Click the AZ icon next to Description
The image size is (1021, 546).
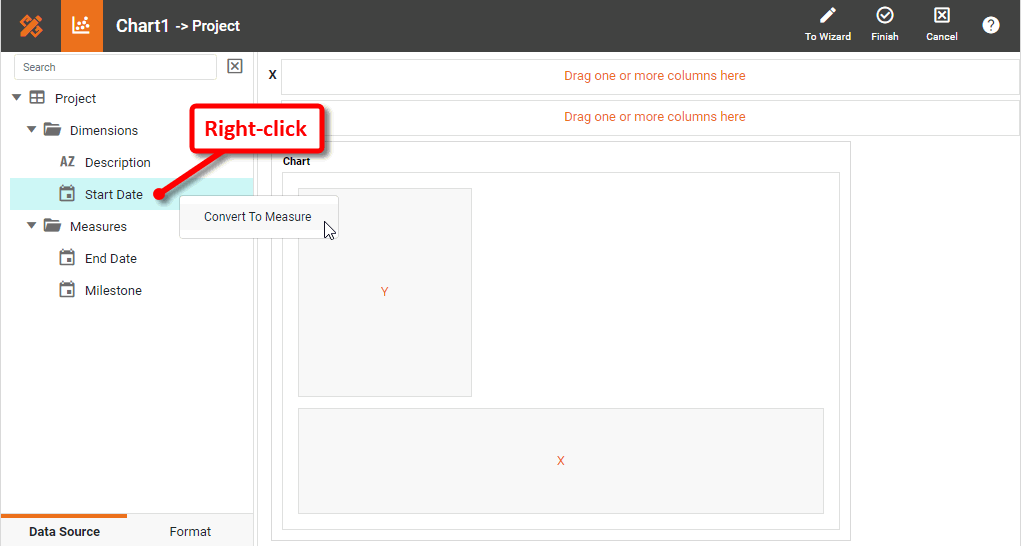[67, 162]
